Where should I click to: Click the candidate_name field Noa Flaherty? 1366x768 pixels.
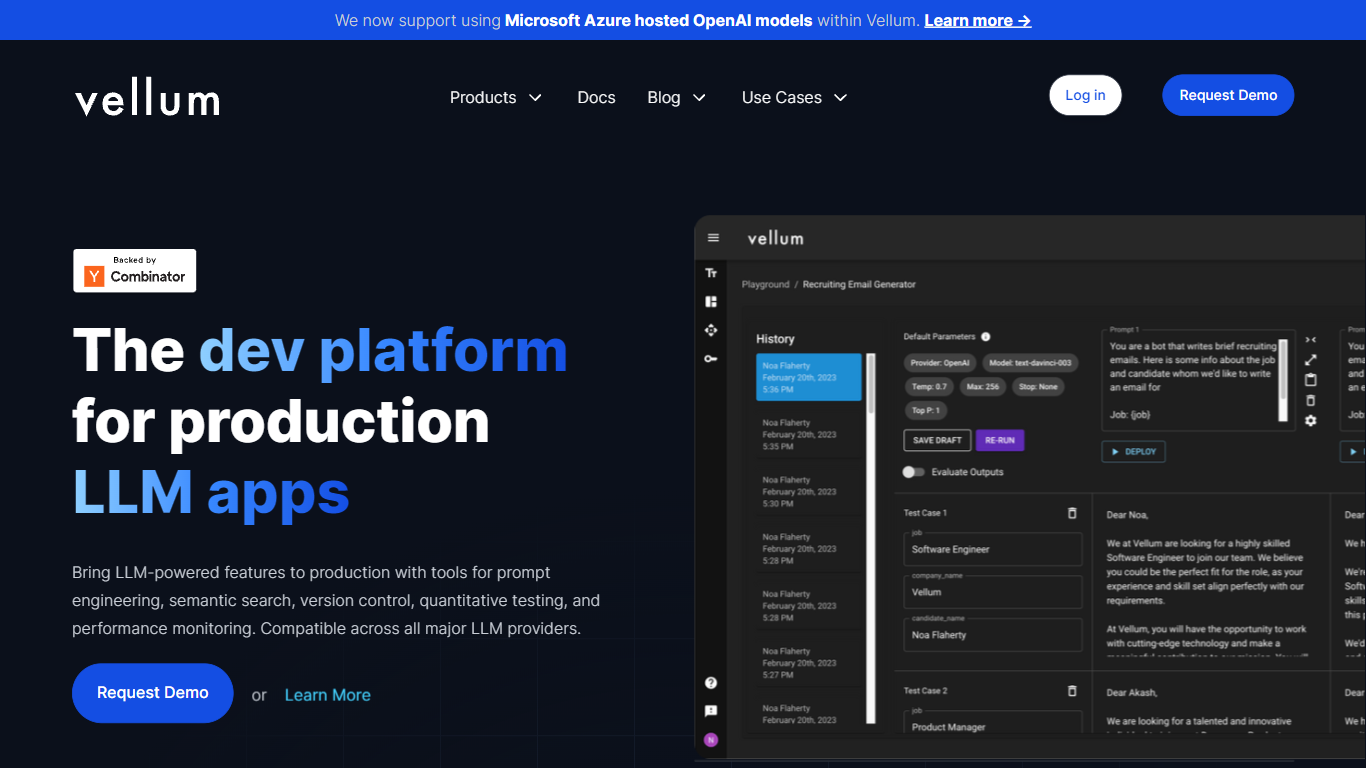point(993,635)
